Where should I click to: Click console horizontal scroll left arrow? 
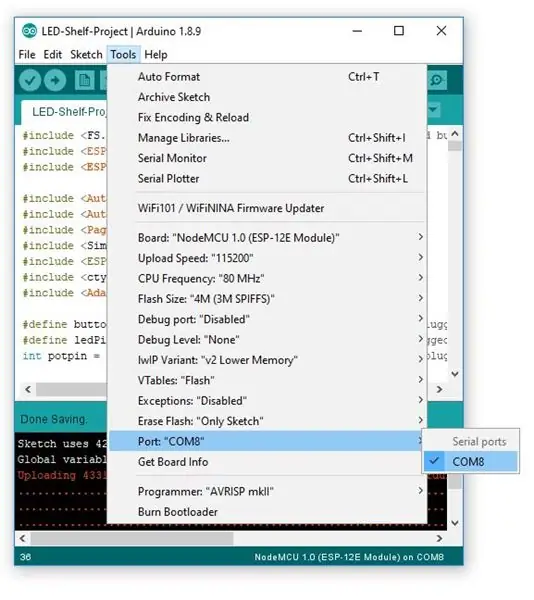tap(23, 538)
